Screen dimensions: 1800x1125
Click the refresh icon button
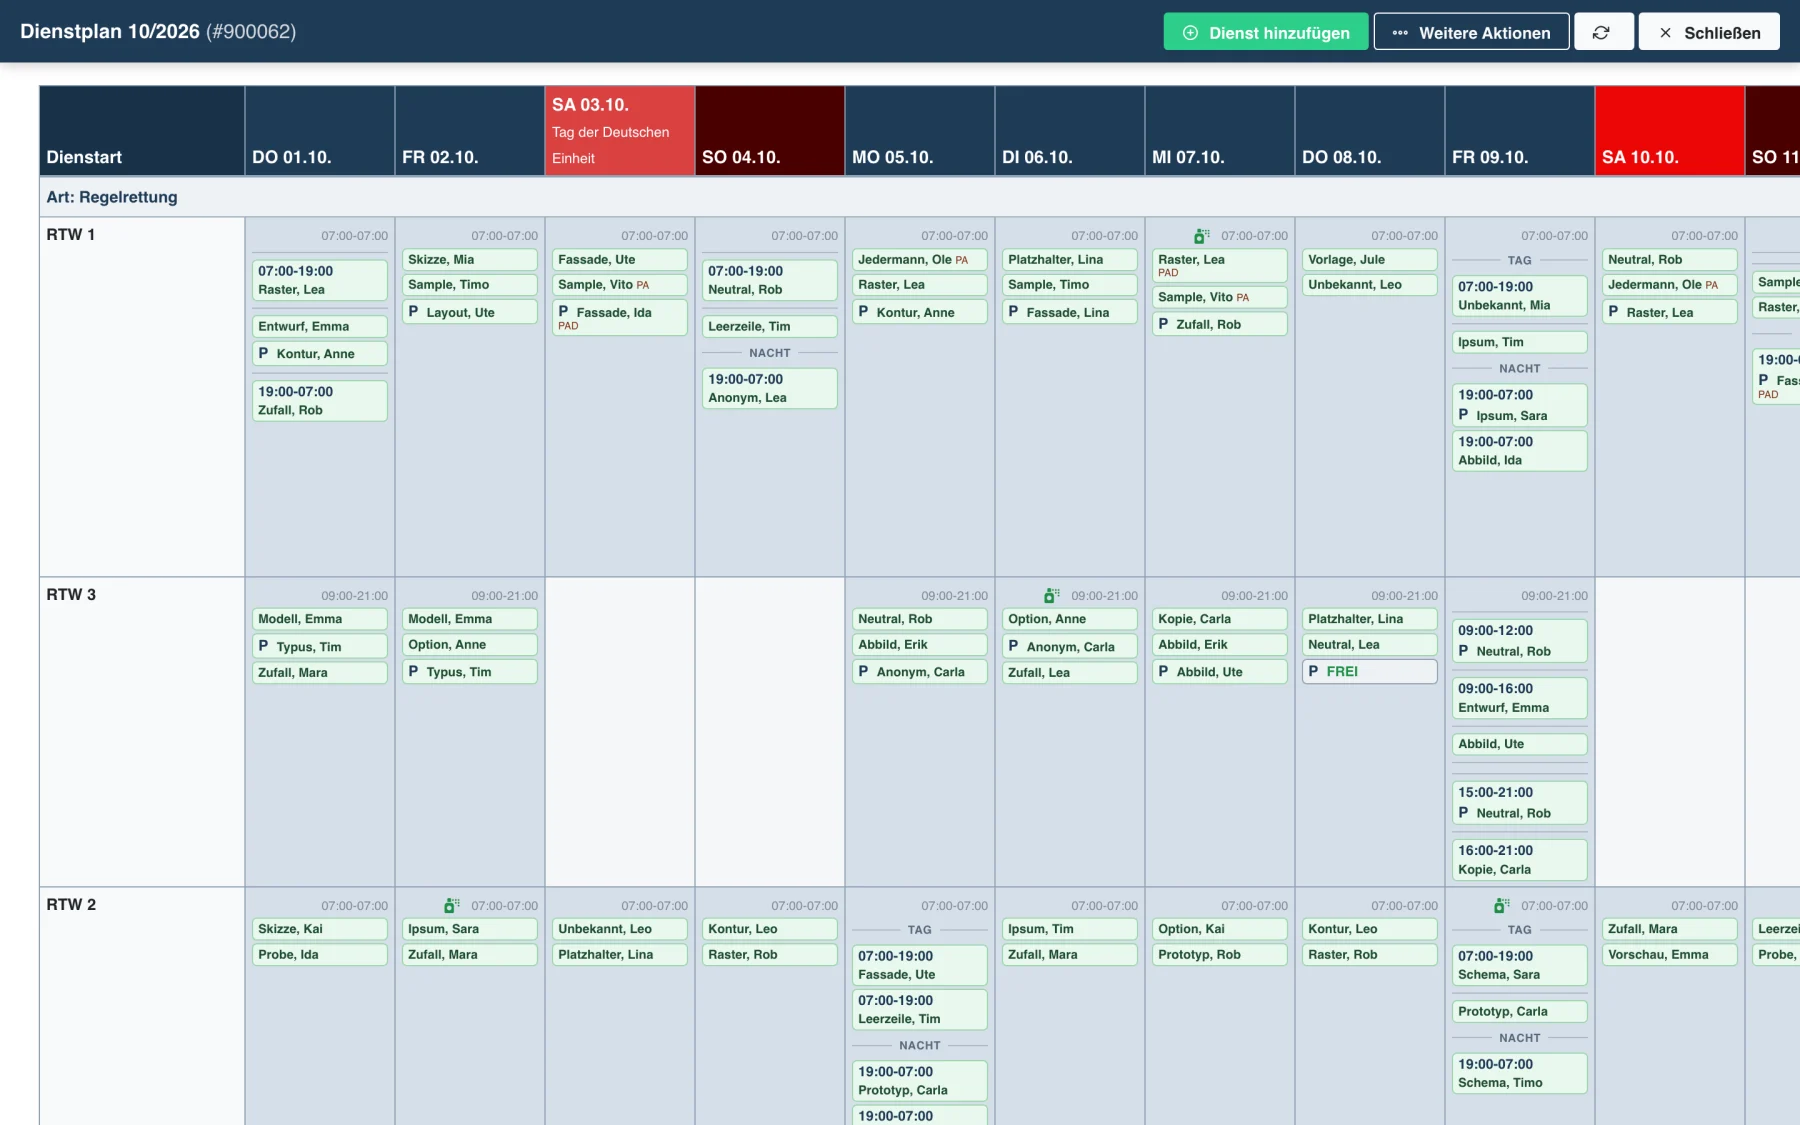pos(1603,32)
